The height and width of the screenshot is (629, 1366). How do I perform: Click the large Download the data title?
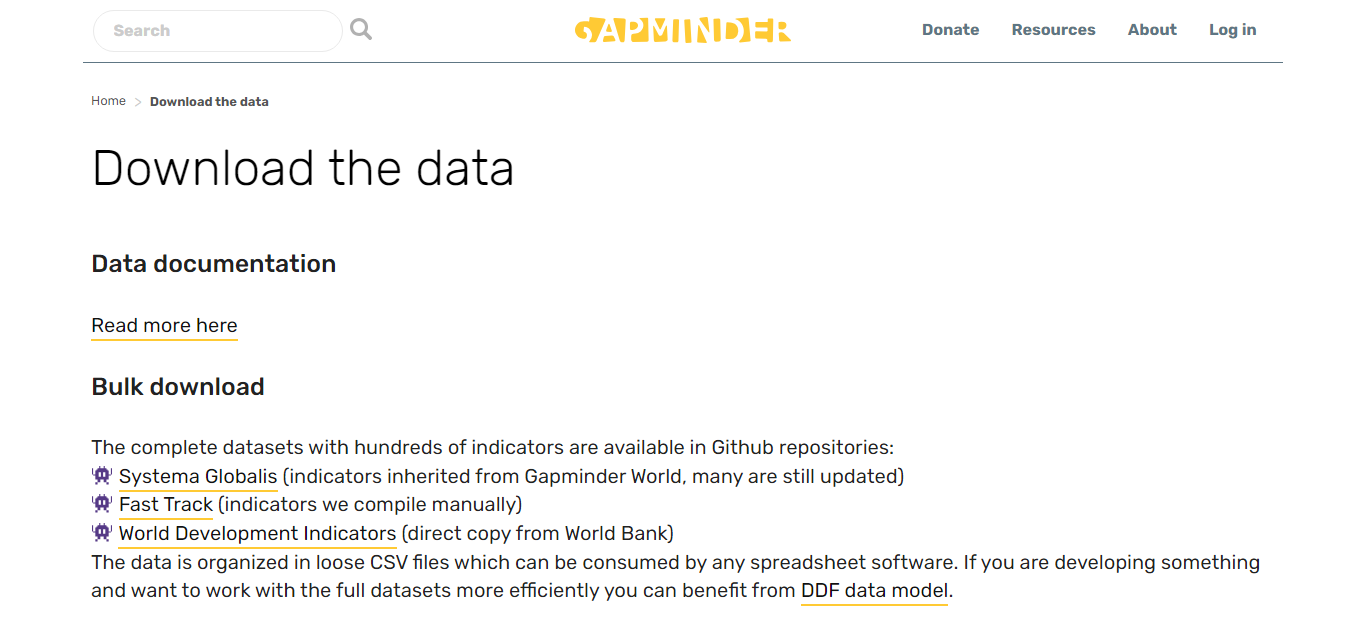click(303, 168)
